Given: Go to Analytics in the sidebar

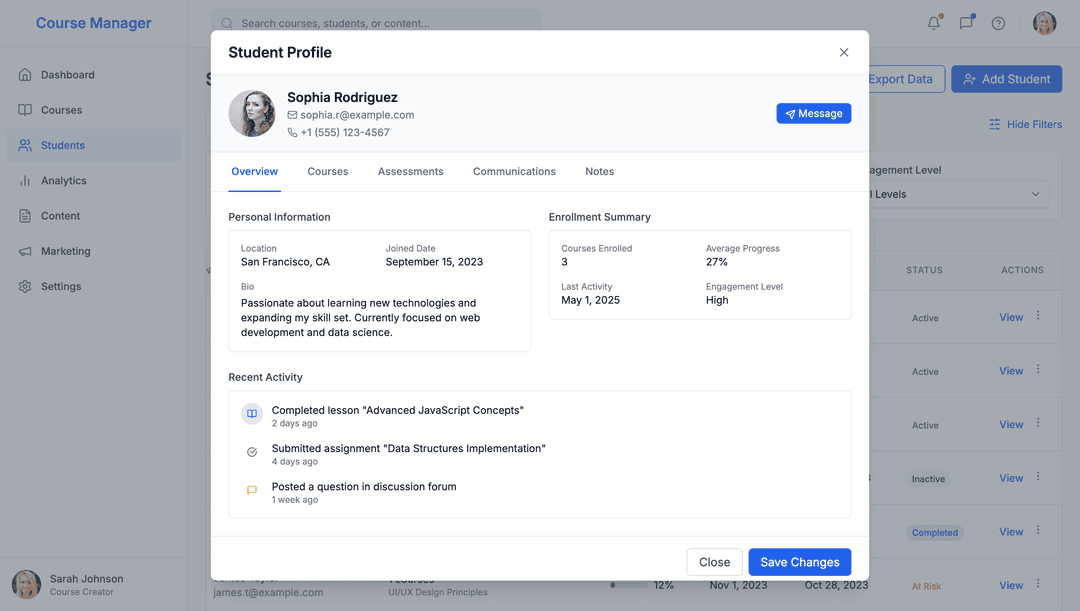Looking at the screenshot, I should point(64,181).
